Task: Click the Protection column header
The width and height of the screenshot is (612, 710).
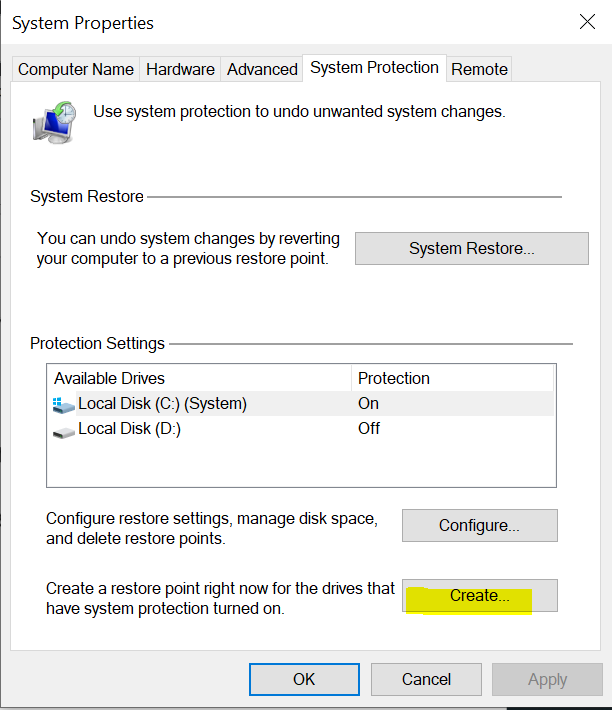Action: [452, 378]
